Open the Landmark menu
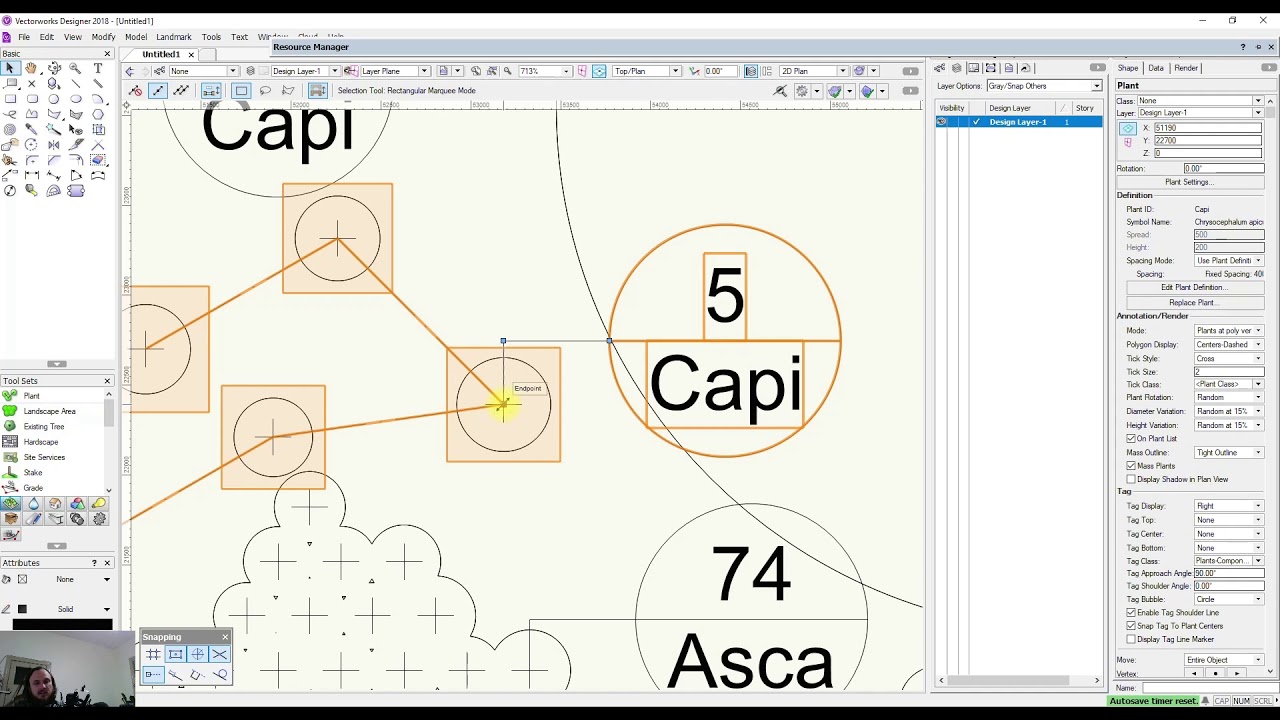 click(x=174, y=37)
